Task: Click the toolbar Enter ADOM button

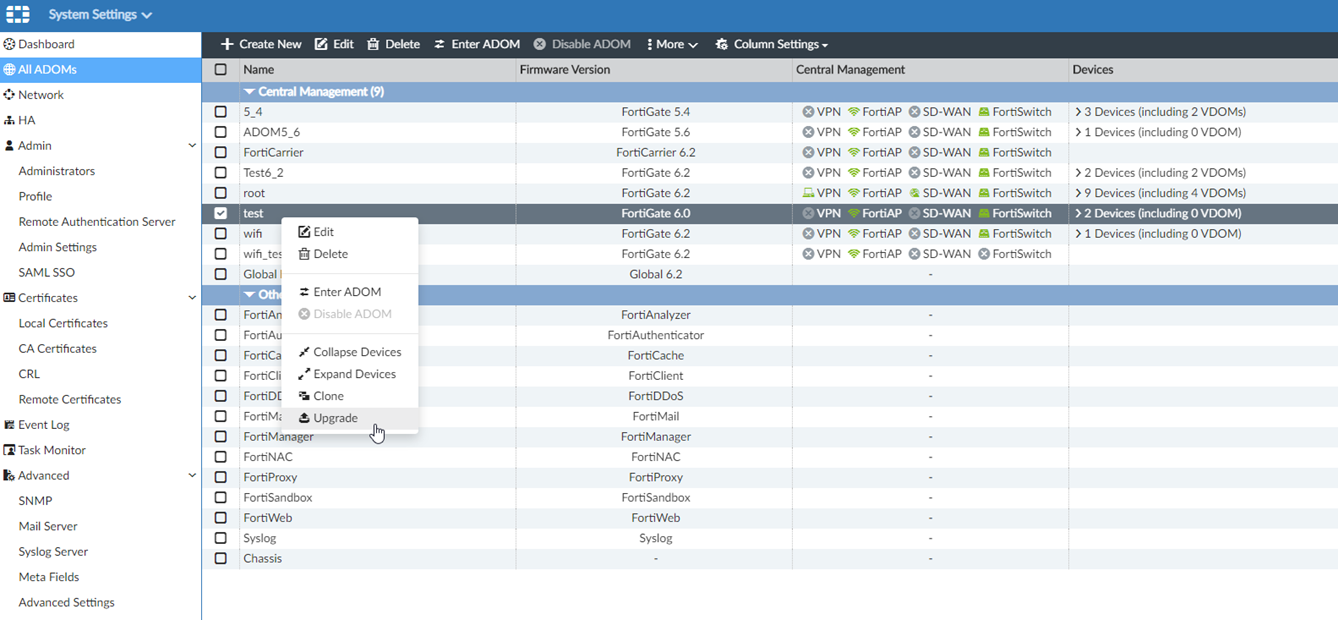Action: (477, 44)
